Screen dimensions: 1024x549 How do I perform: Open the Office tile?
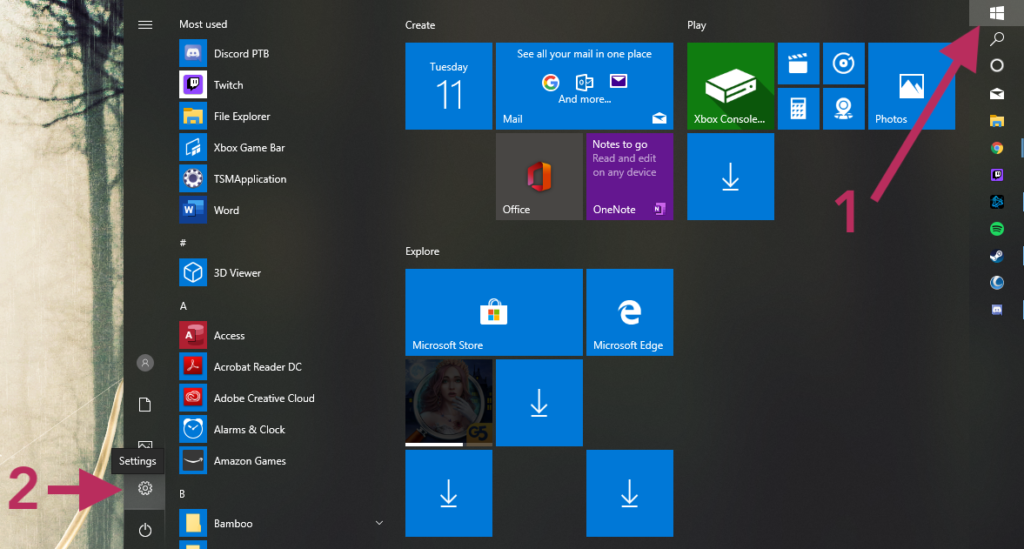click(x=539, y=177)
